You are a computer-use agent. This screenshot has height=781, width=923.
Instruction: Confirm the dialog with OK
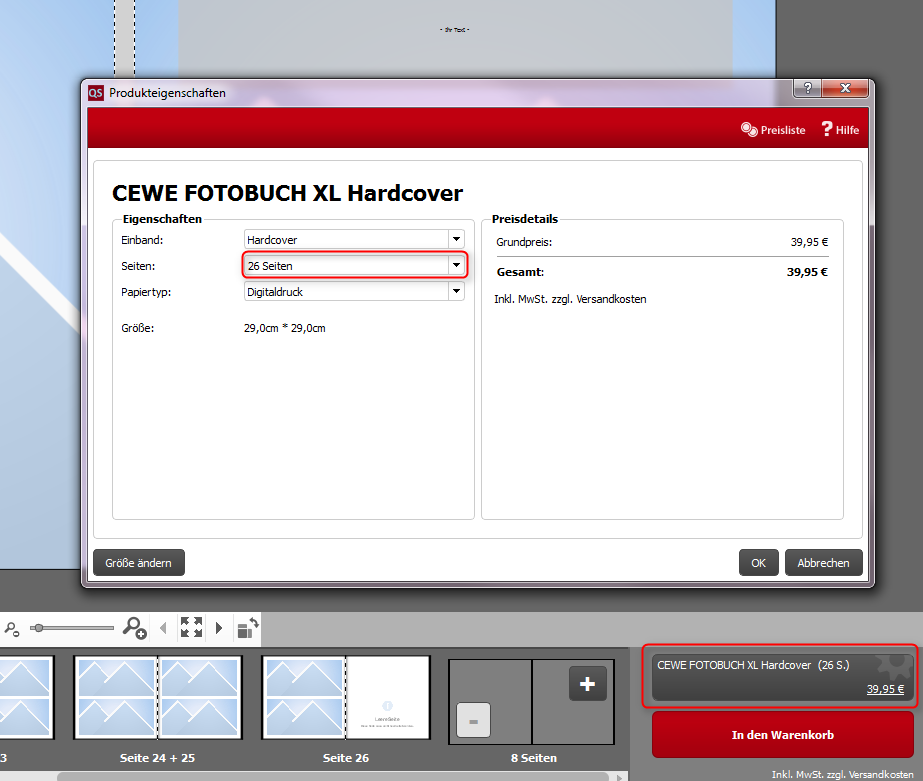tap(758, 563)
